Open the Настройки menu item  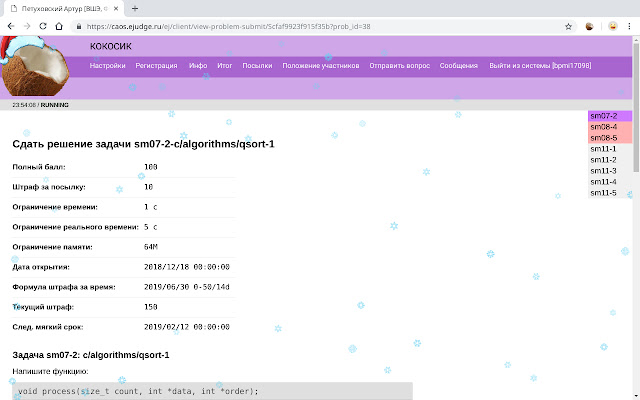point(108,66)
